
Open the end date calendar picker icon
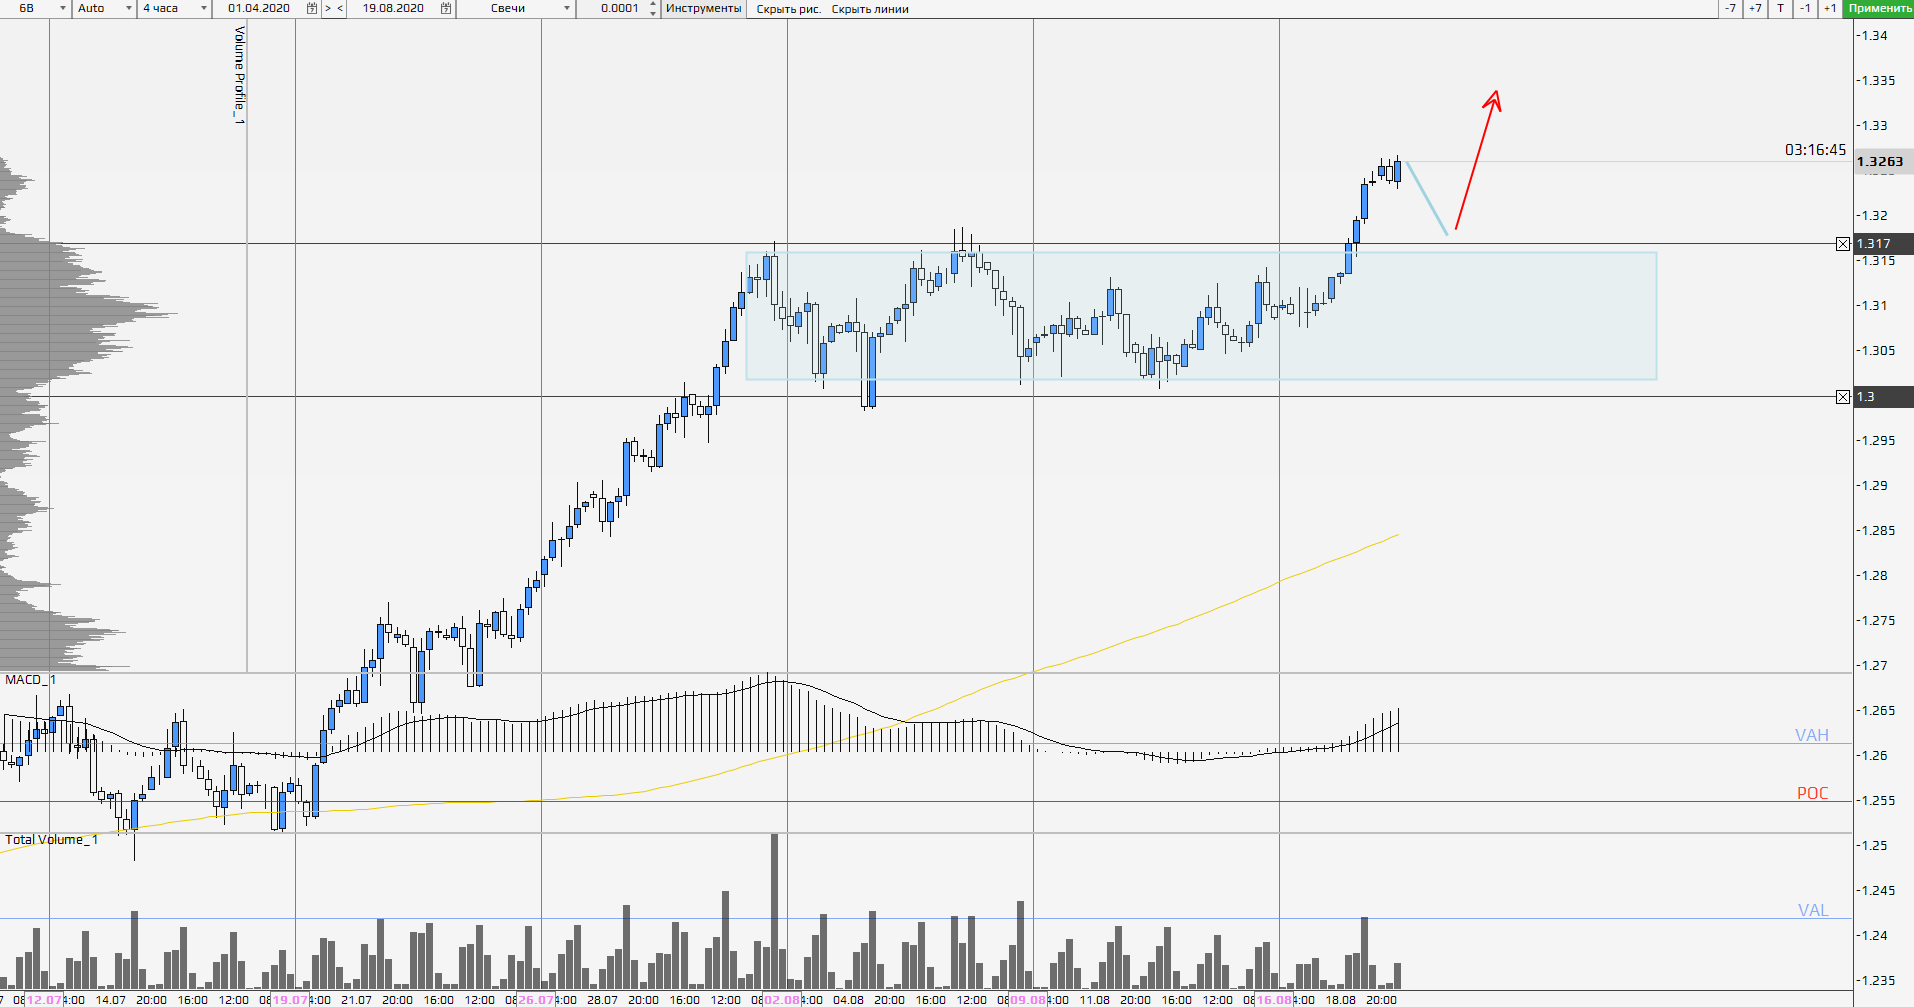pyautogui.click(x=446, y=8)
